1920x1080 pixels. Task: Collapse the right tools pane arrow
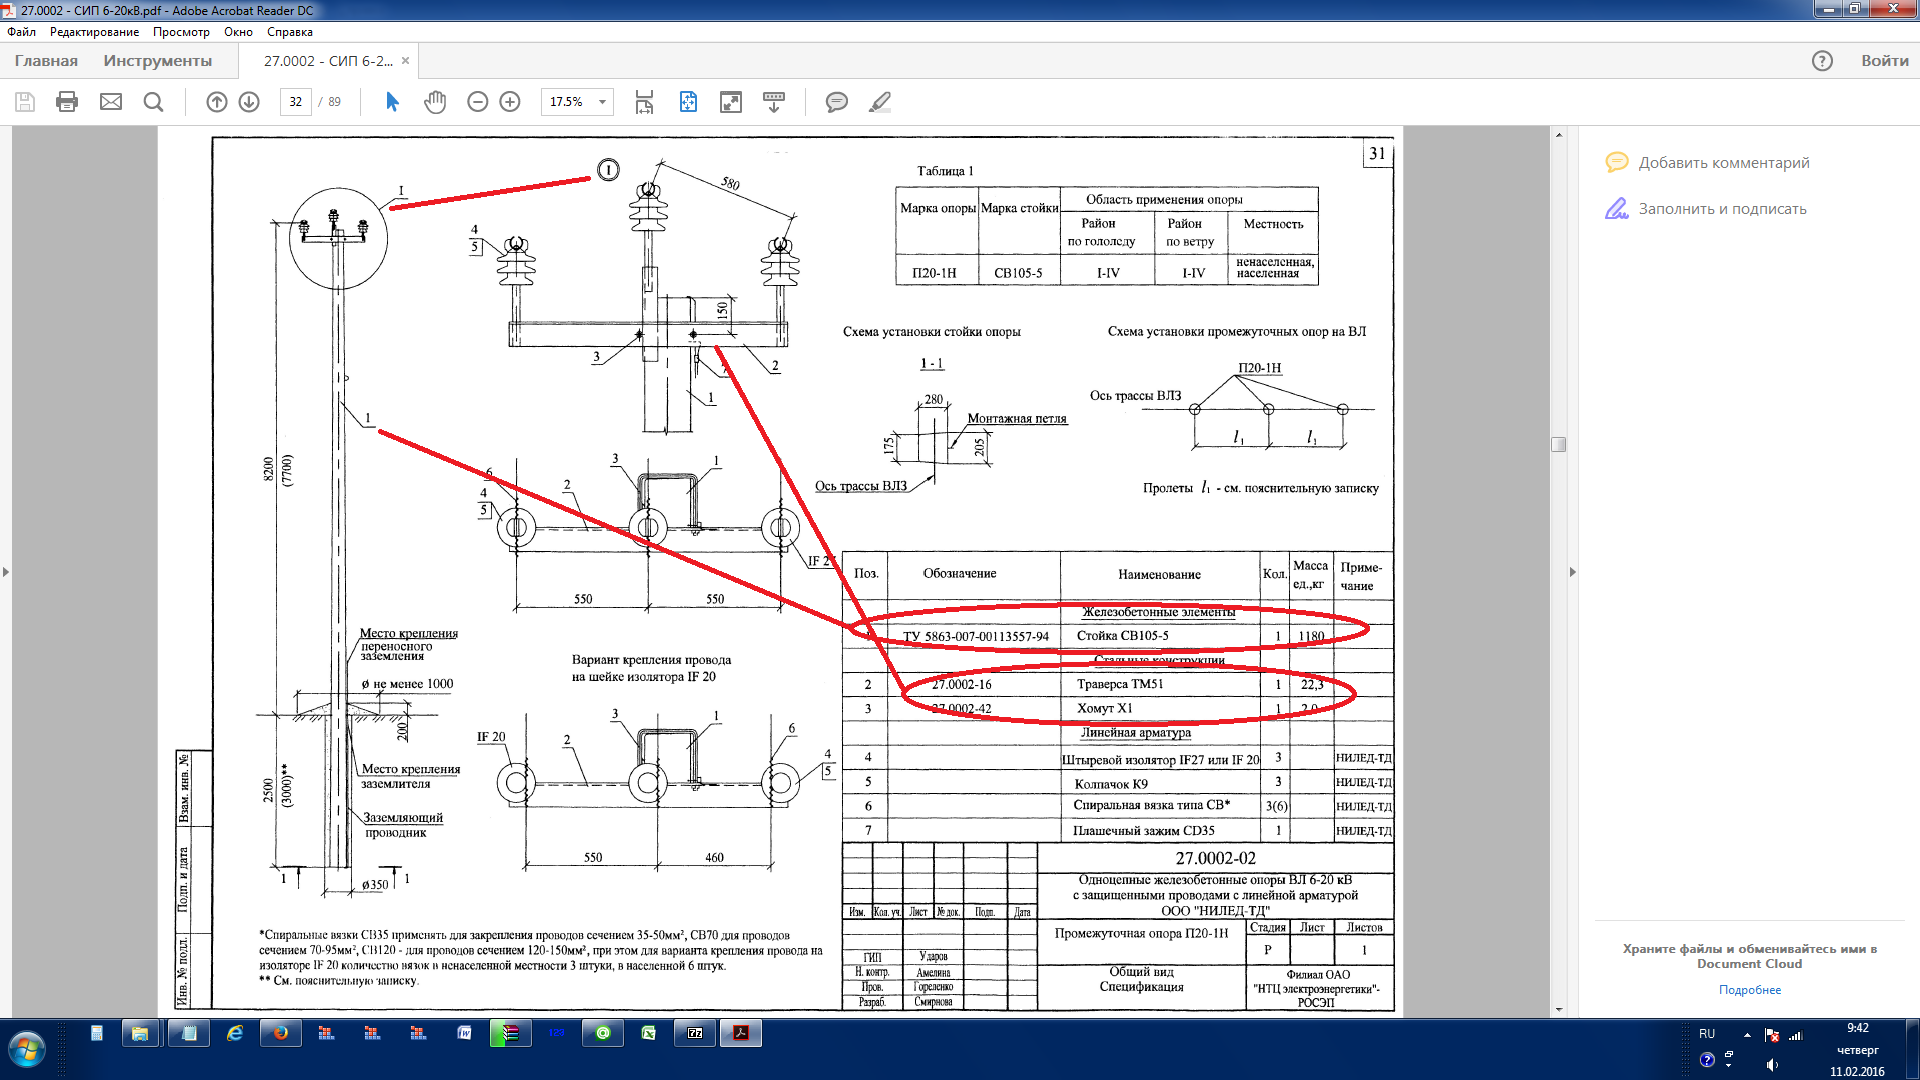click(x=1572, y=572)
